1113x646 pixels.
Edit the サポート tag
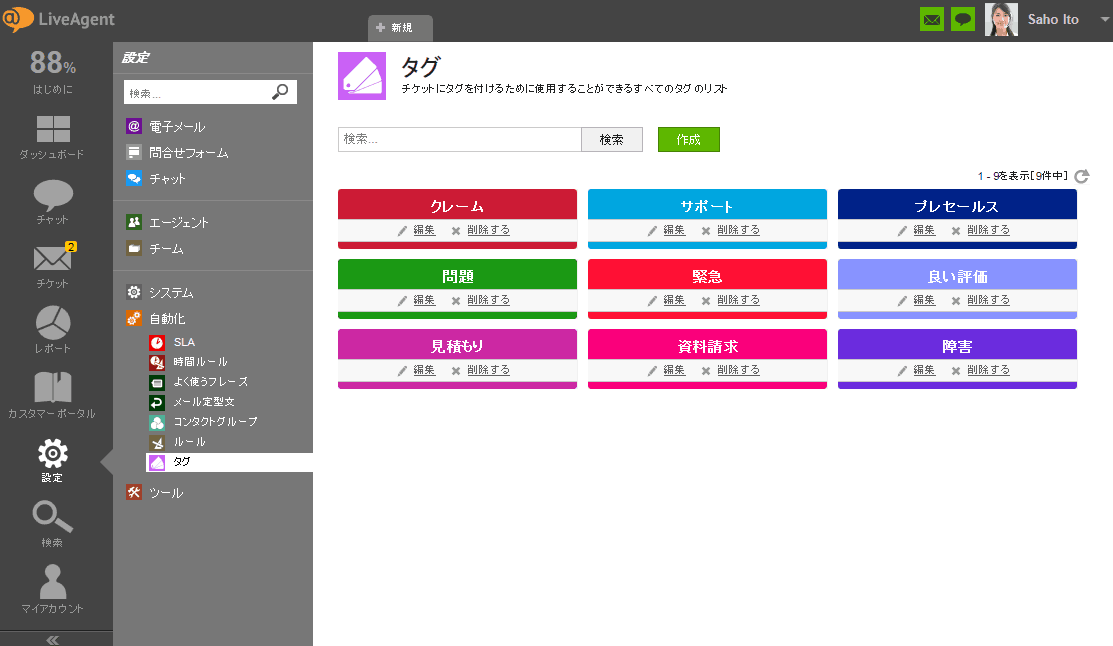pyautogui.click(x=674, y=230)
